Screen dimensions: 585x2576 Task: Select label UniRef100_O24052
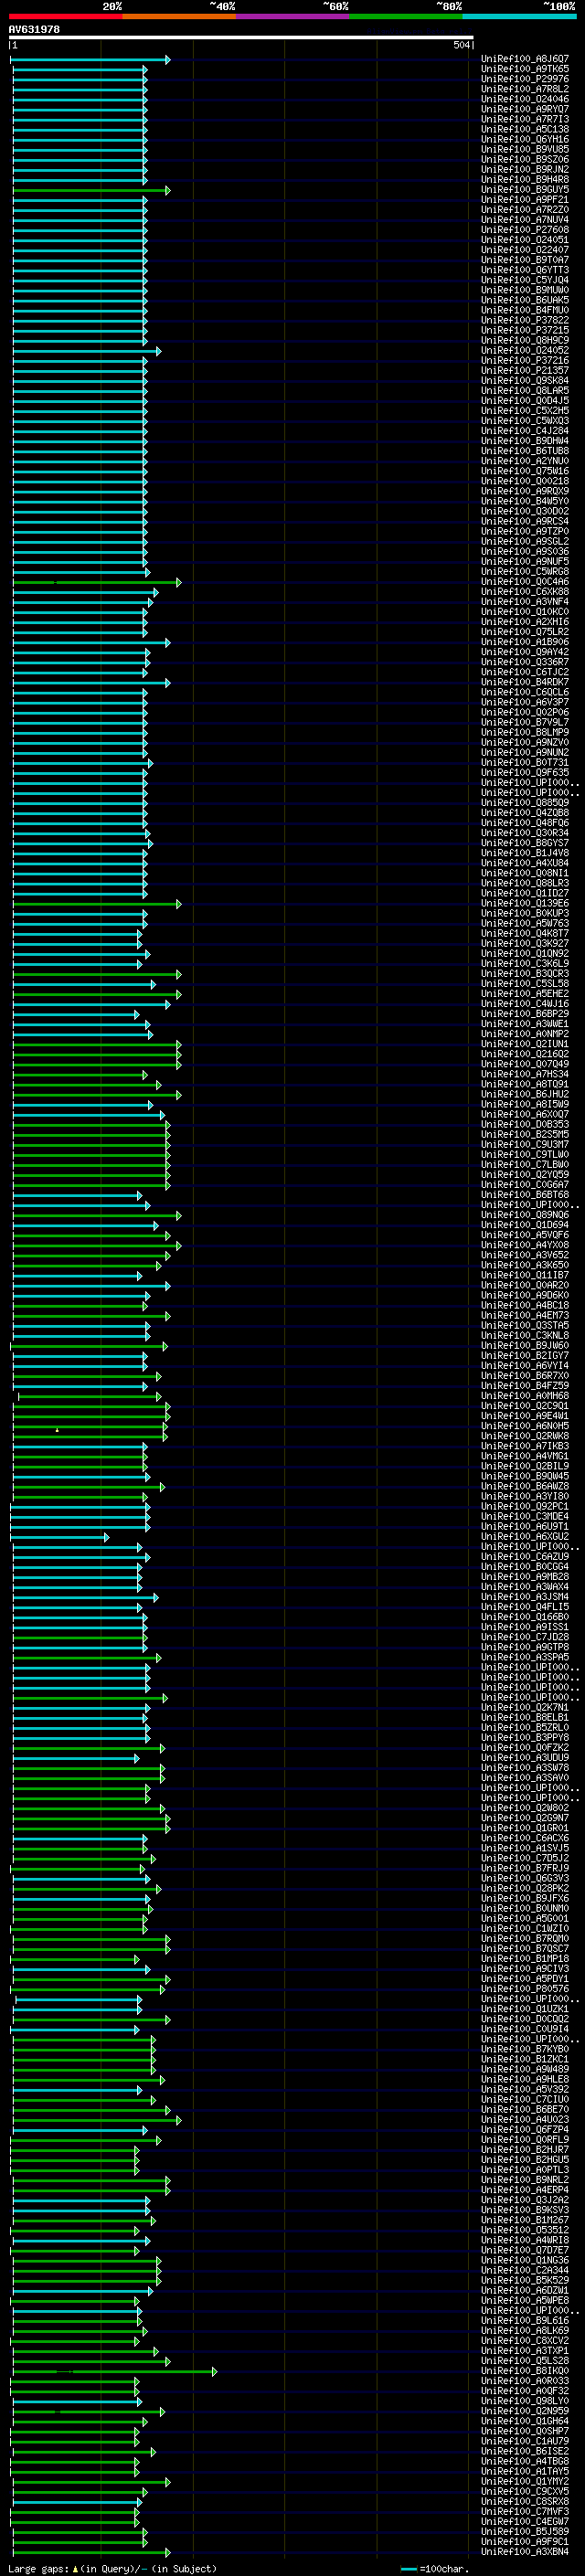point(525,351)
